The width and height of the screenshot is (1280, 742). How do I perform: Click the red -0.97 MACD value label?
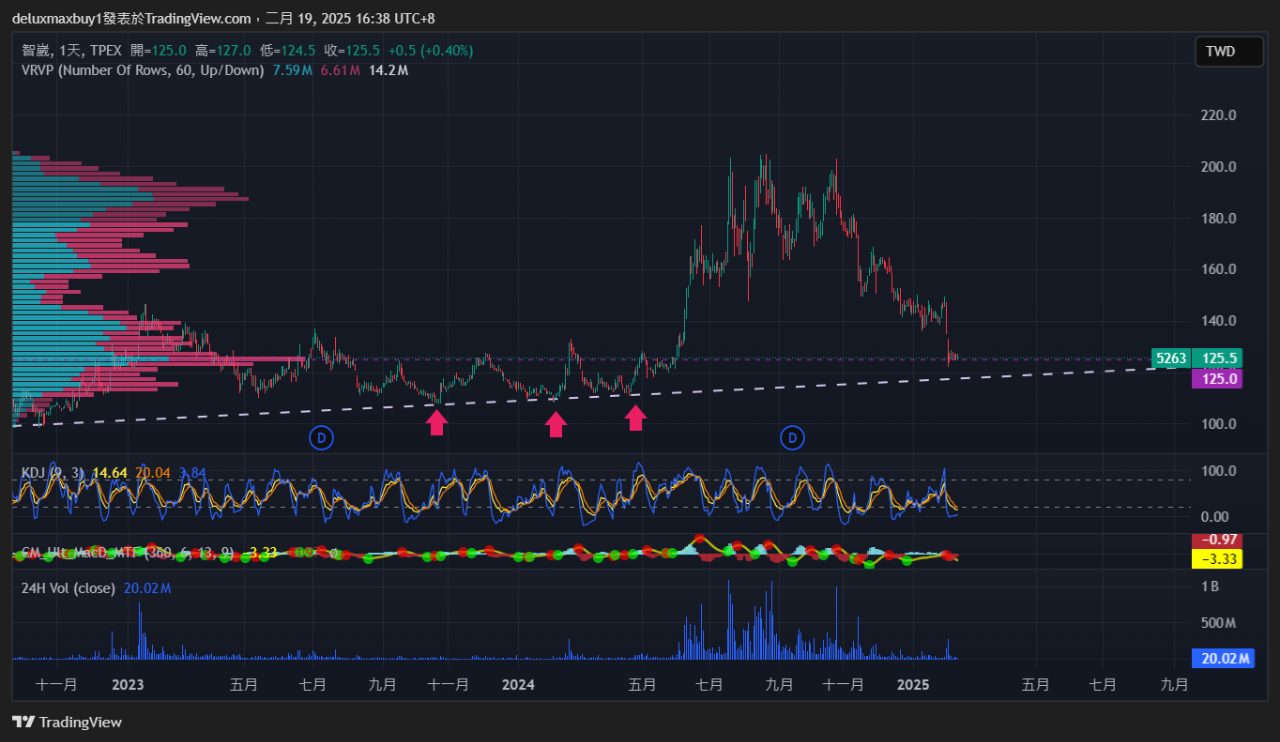click(1220, 541)
